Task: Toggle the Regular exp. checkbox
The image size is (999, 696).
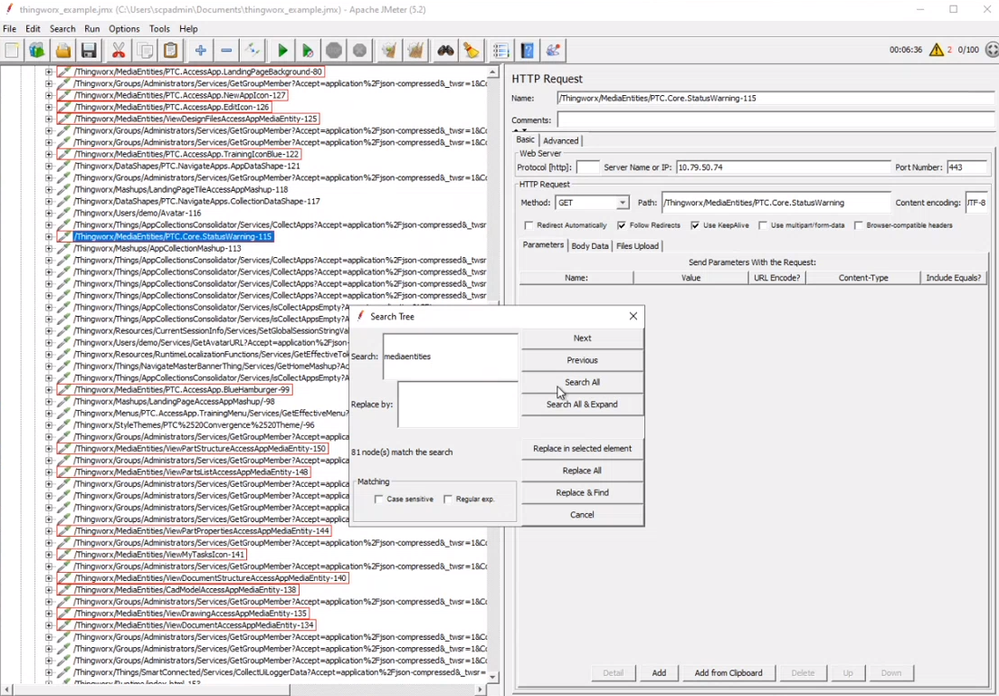Action: pos(449,499)
